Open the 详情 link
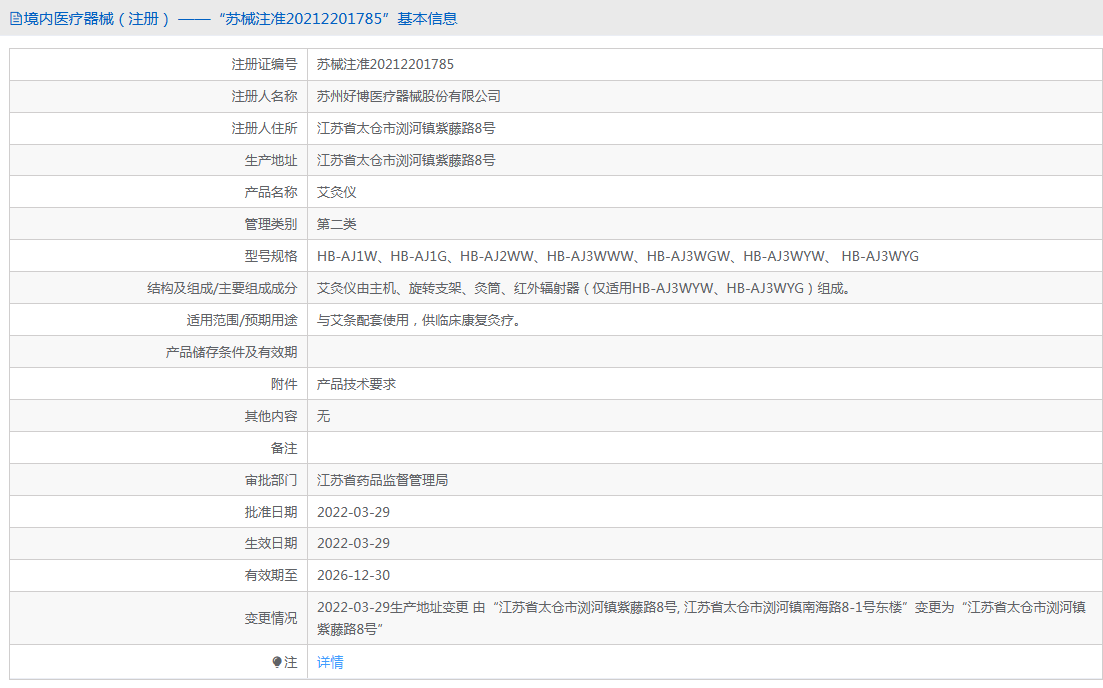The height and width of the screenshot is (688, 1103). coord(330,662)
